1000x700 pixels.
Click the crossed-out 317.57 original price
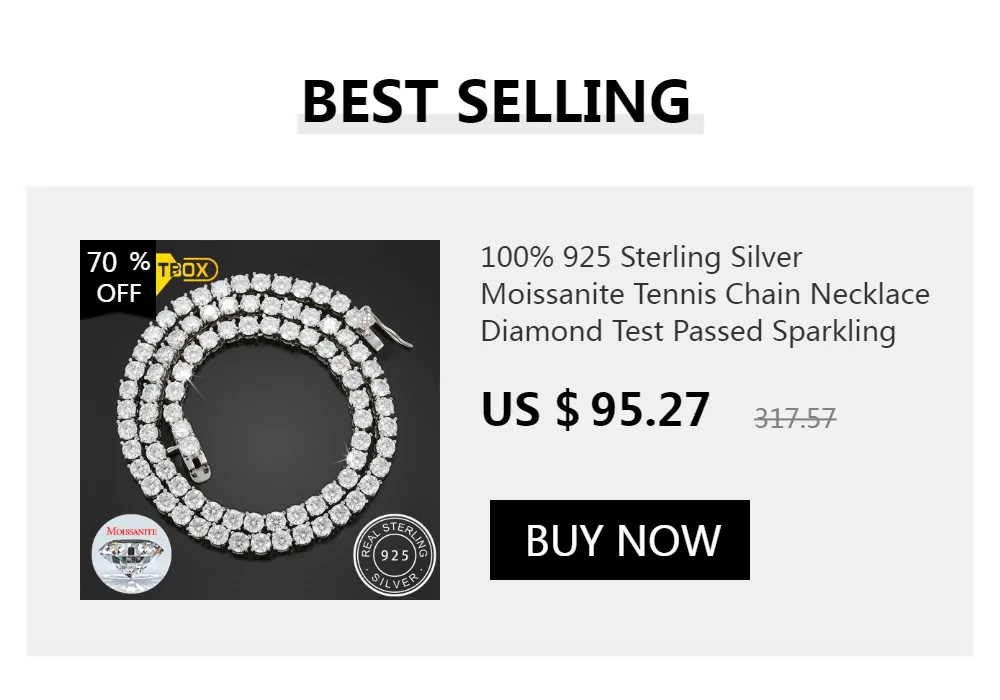795,419
